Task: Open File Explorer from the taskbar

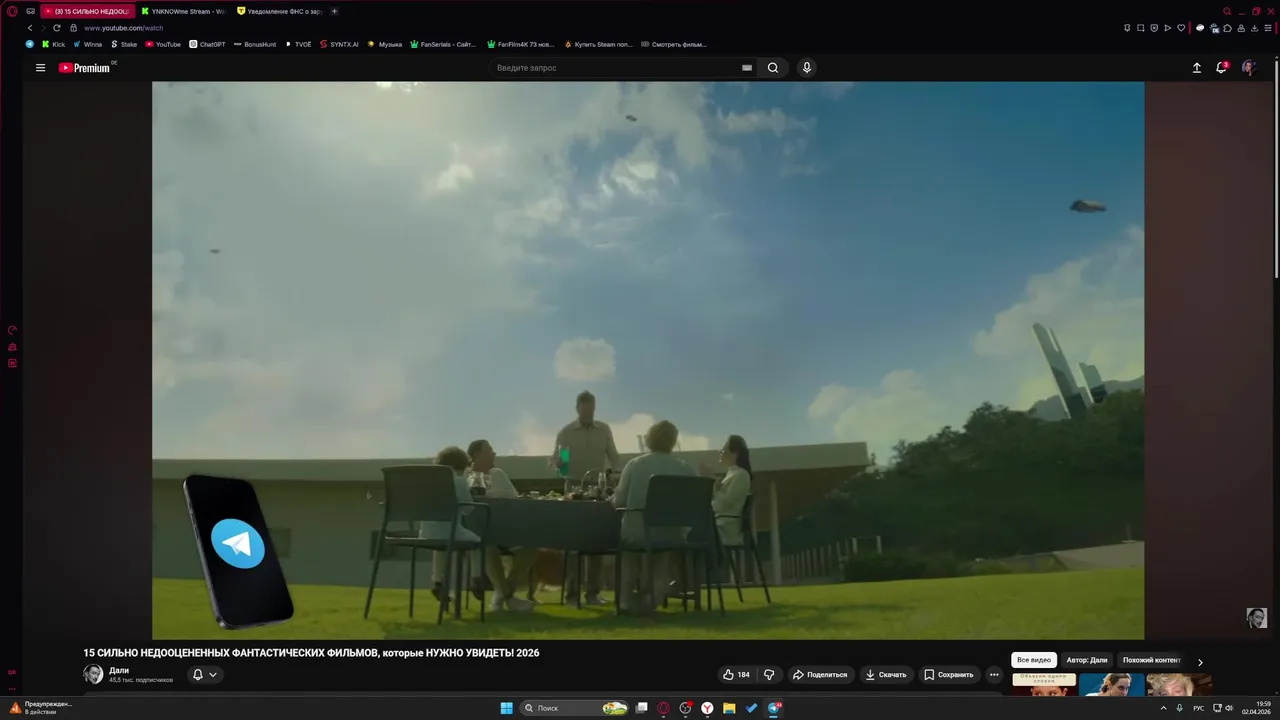Action: pos(729,708)
